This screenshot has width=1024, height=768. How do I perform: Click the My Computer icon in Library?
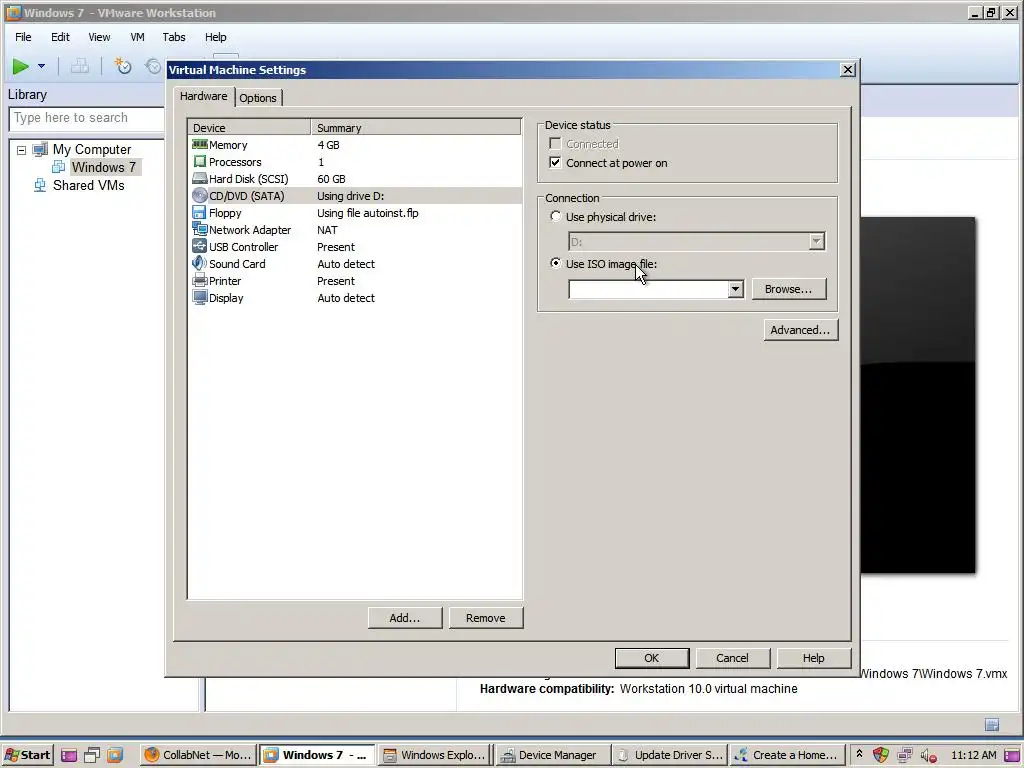[x=40, y=150]
